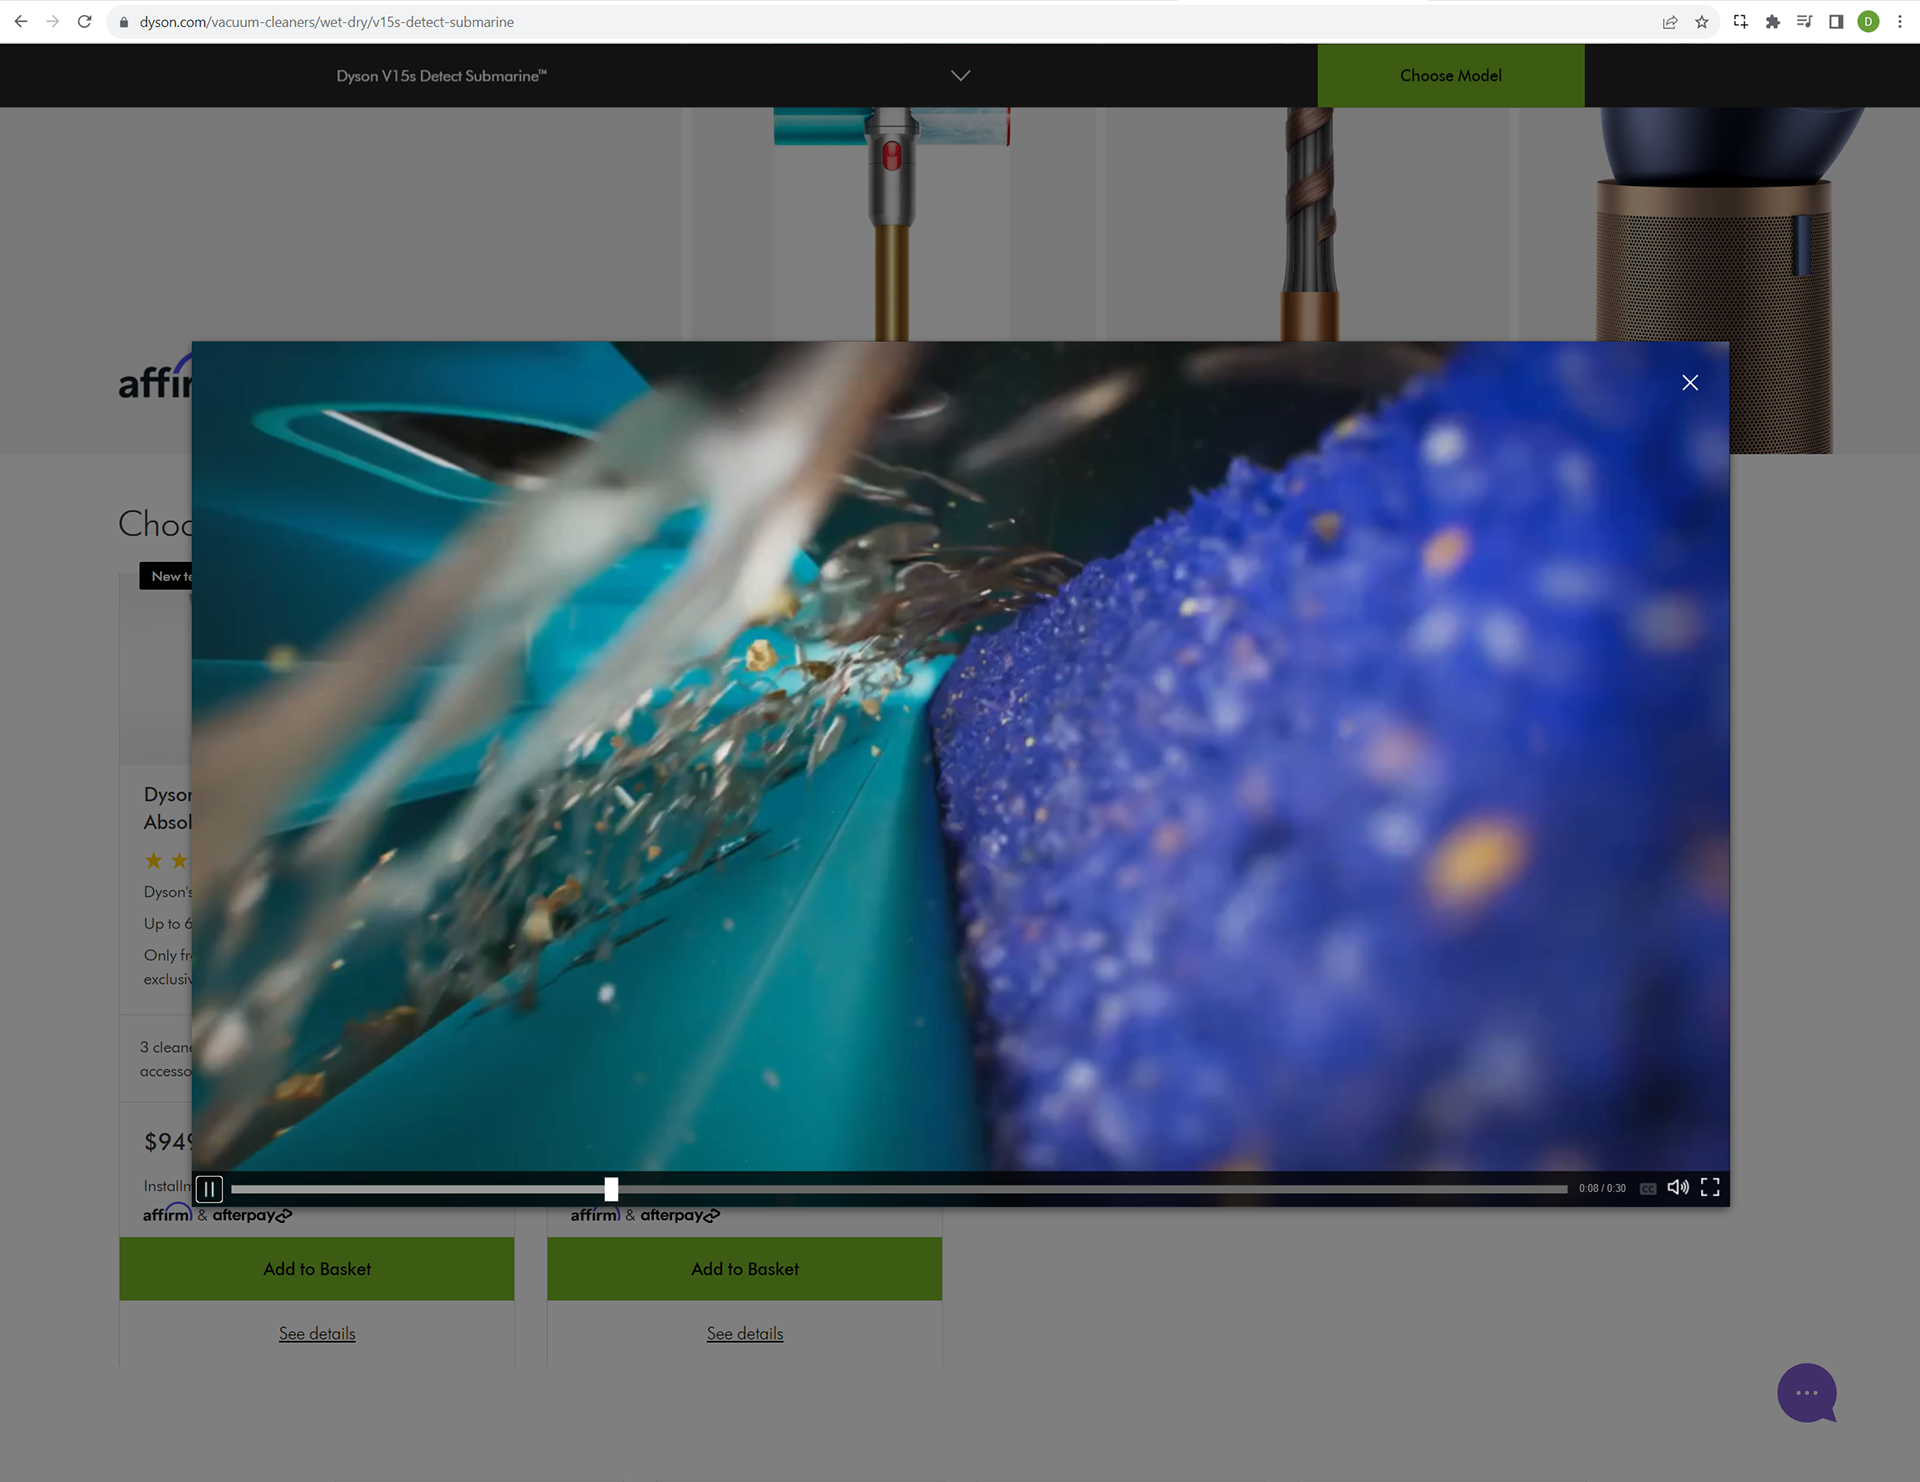The width and height of the screenshot is (1920, 1482).
Task: Open the browser share page icon
Action: (x=1670, y=22)
